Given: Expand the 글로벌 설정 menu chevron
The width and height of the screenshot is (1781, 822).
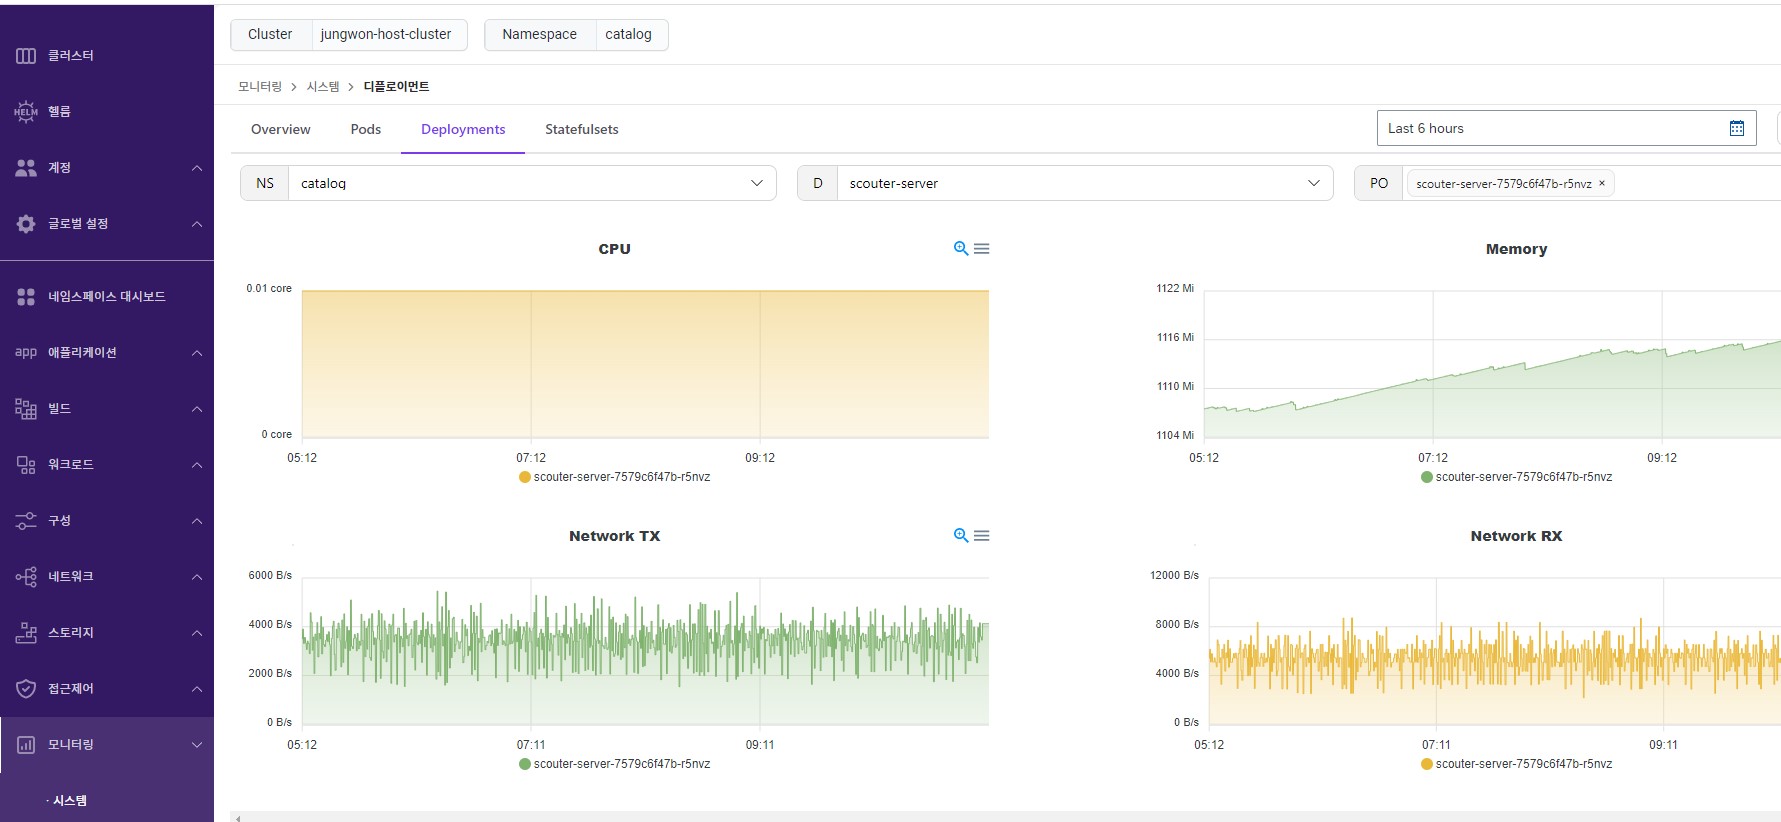Looking at the screenshot, I should click(197, 224).
